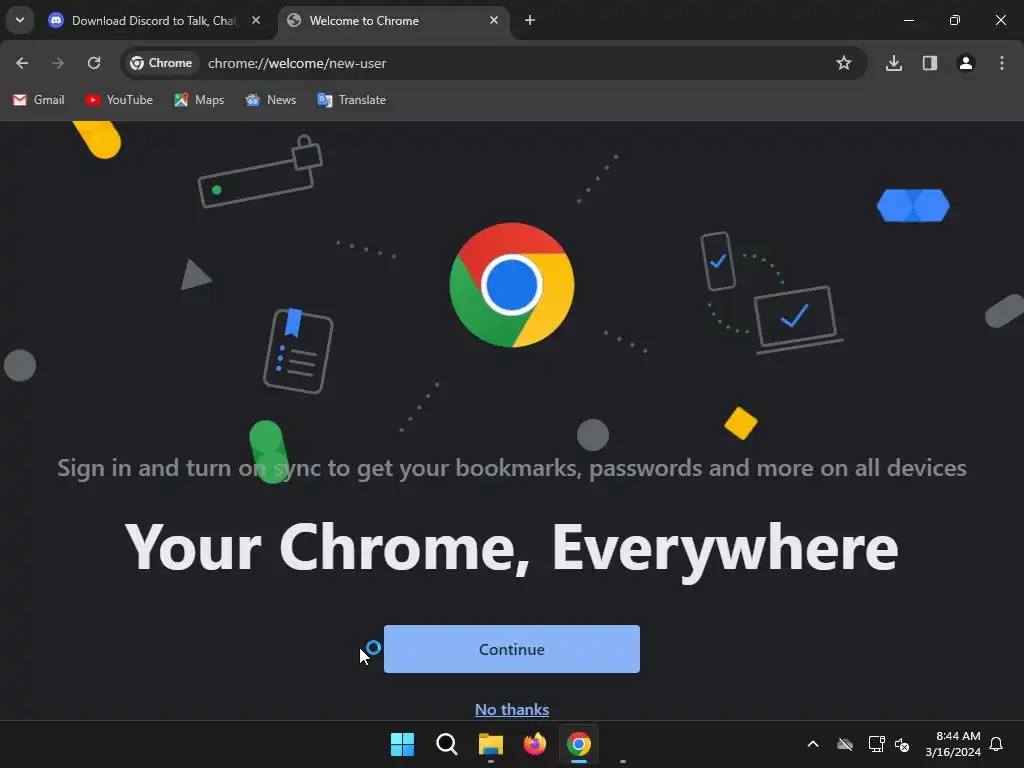Close the Chrome window
The width and height of the screenshot is (1024, 768).
(1000, 20)
